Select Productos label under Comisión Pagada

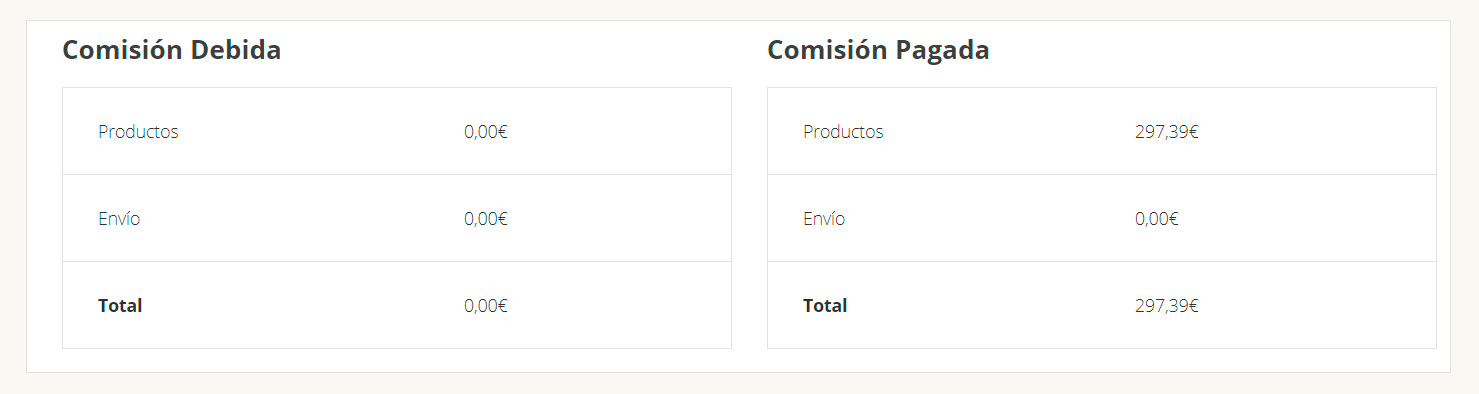pyautogui.click(x=843, y=131)
